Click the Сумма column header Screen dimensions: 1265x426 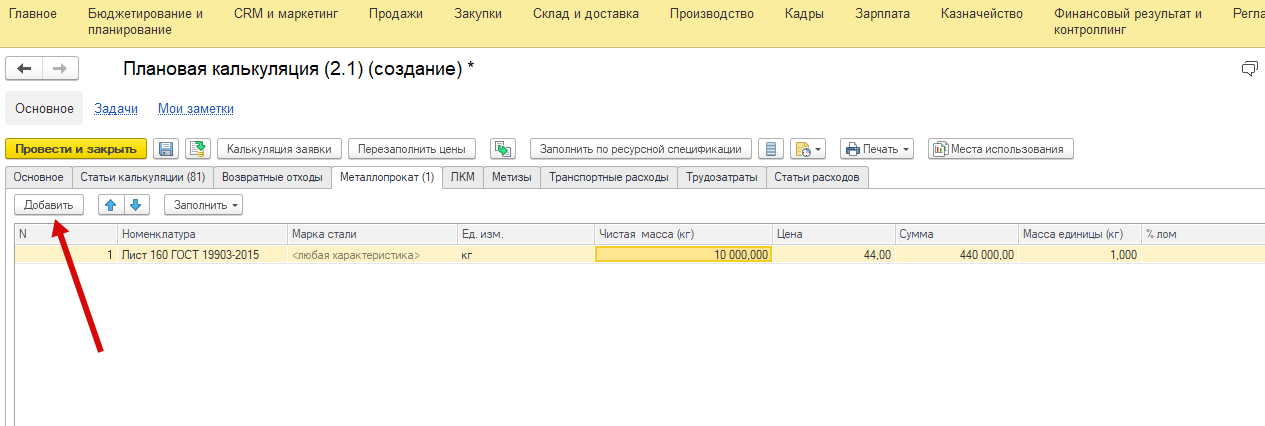pyautogui.click(x=956, y=233)
